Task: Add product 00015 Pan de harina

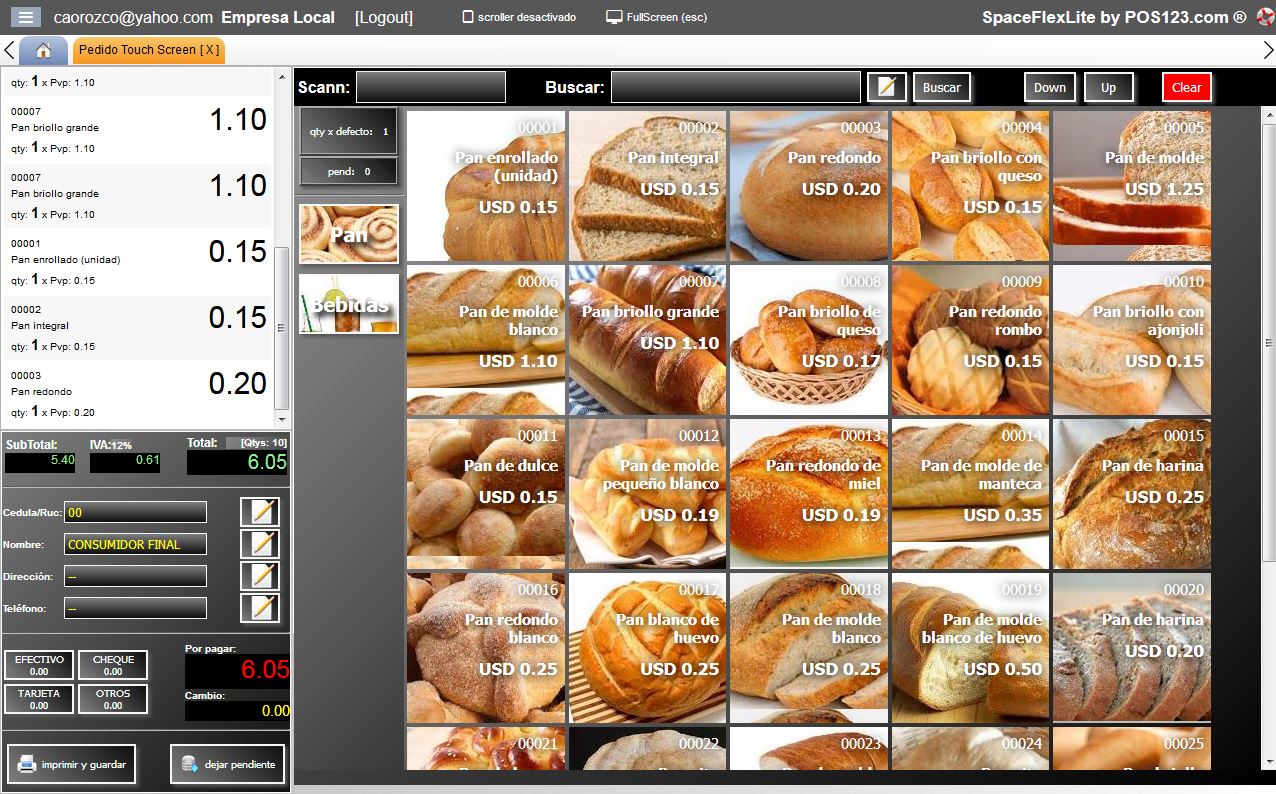Action: 1132,494
